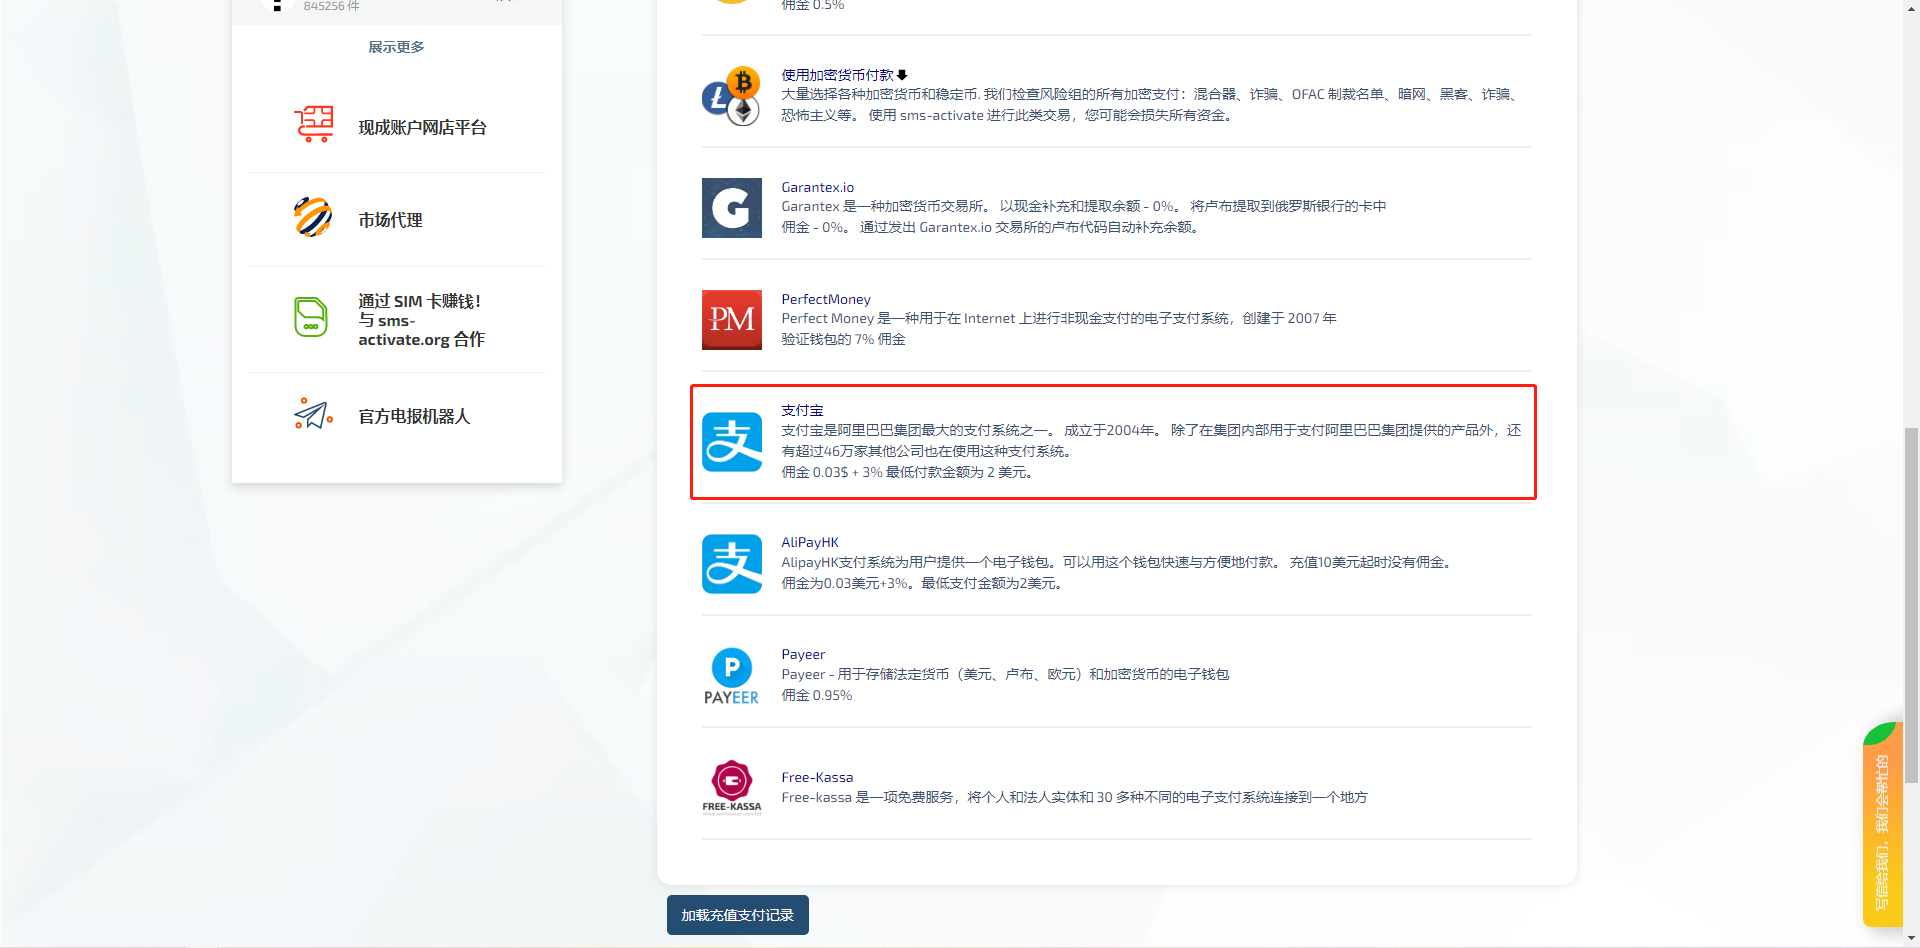1920x948 pixels.
Task: Open 市场代理 sidebar item
Action: [390, 220]
